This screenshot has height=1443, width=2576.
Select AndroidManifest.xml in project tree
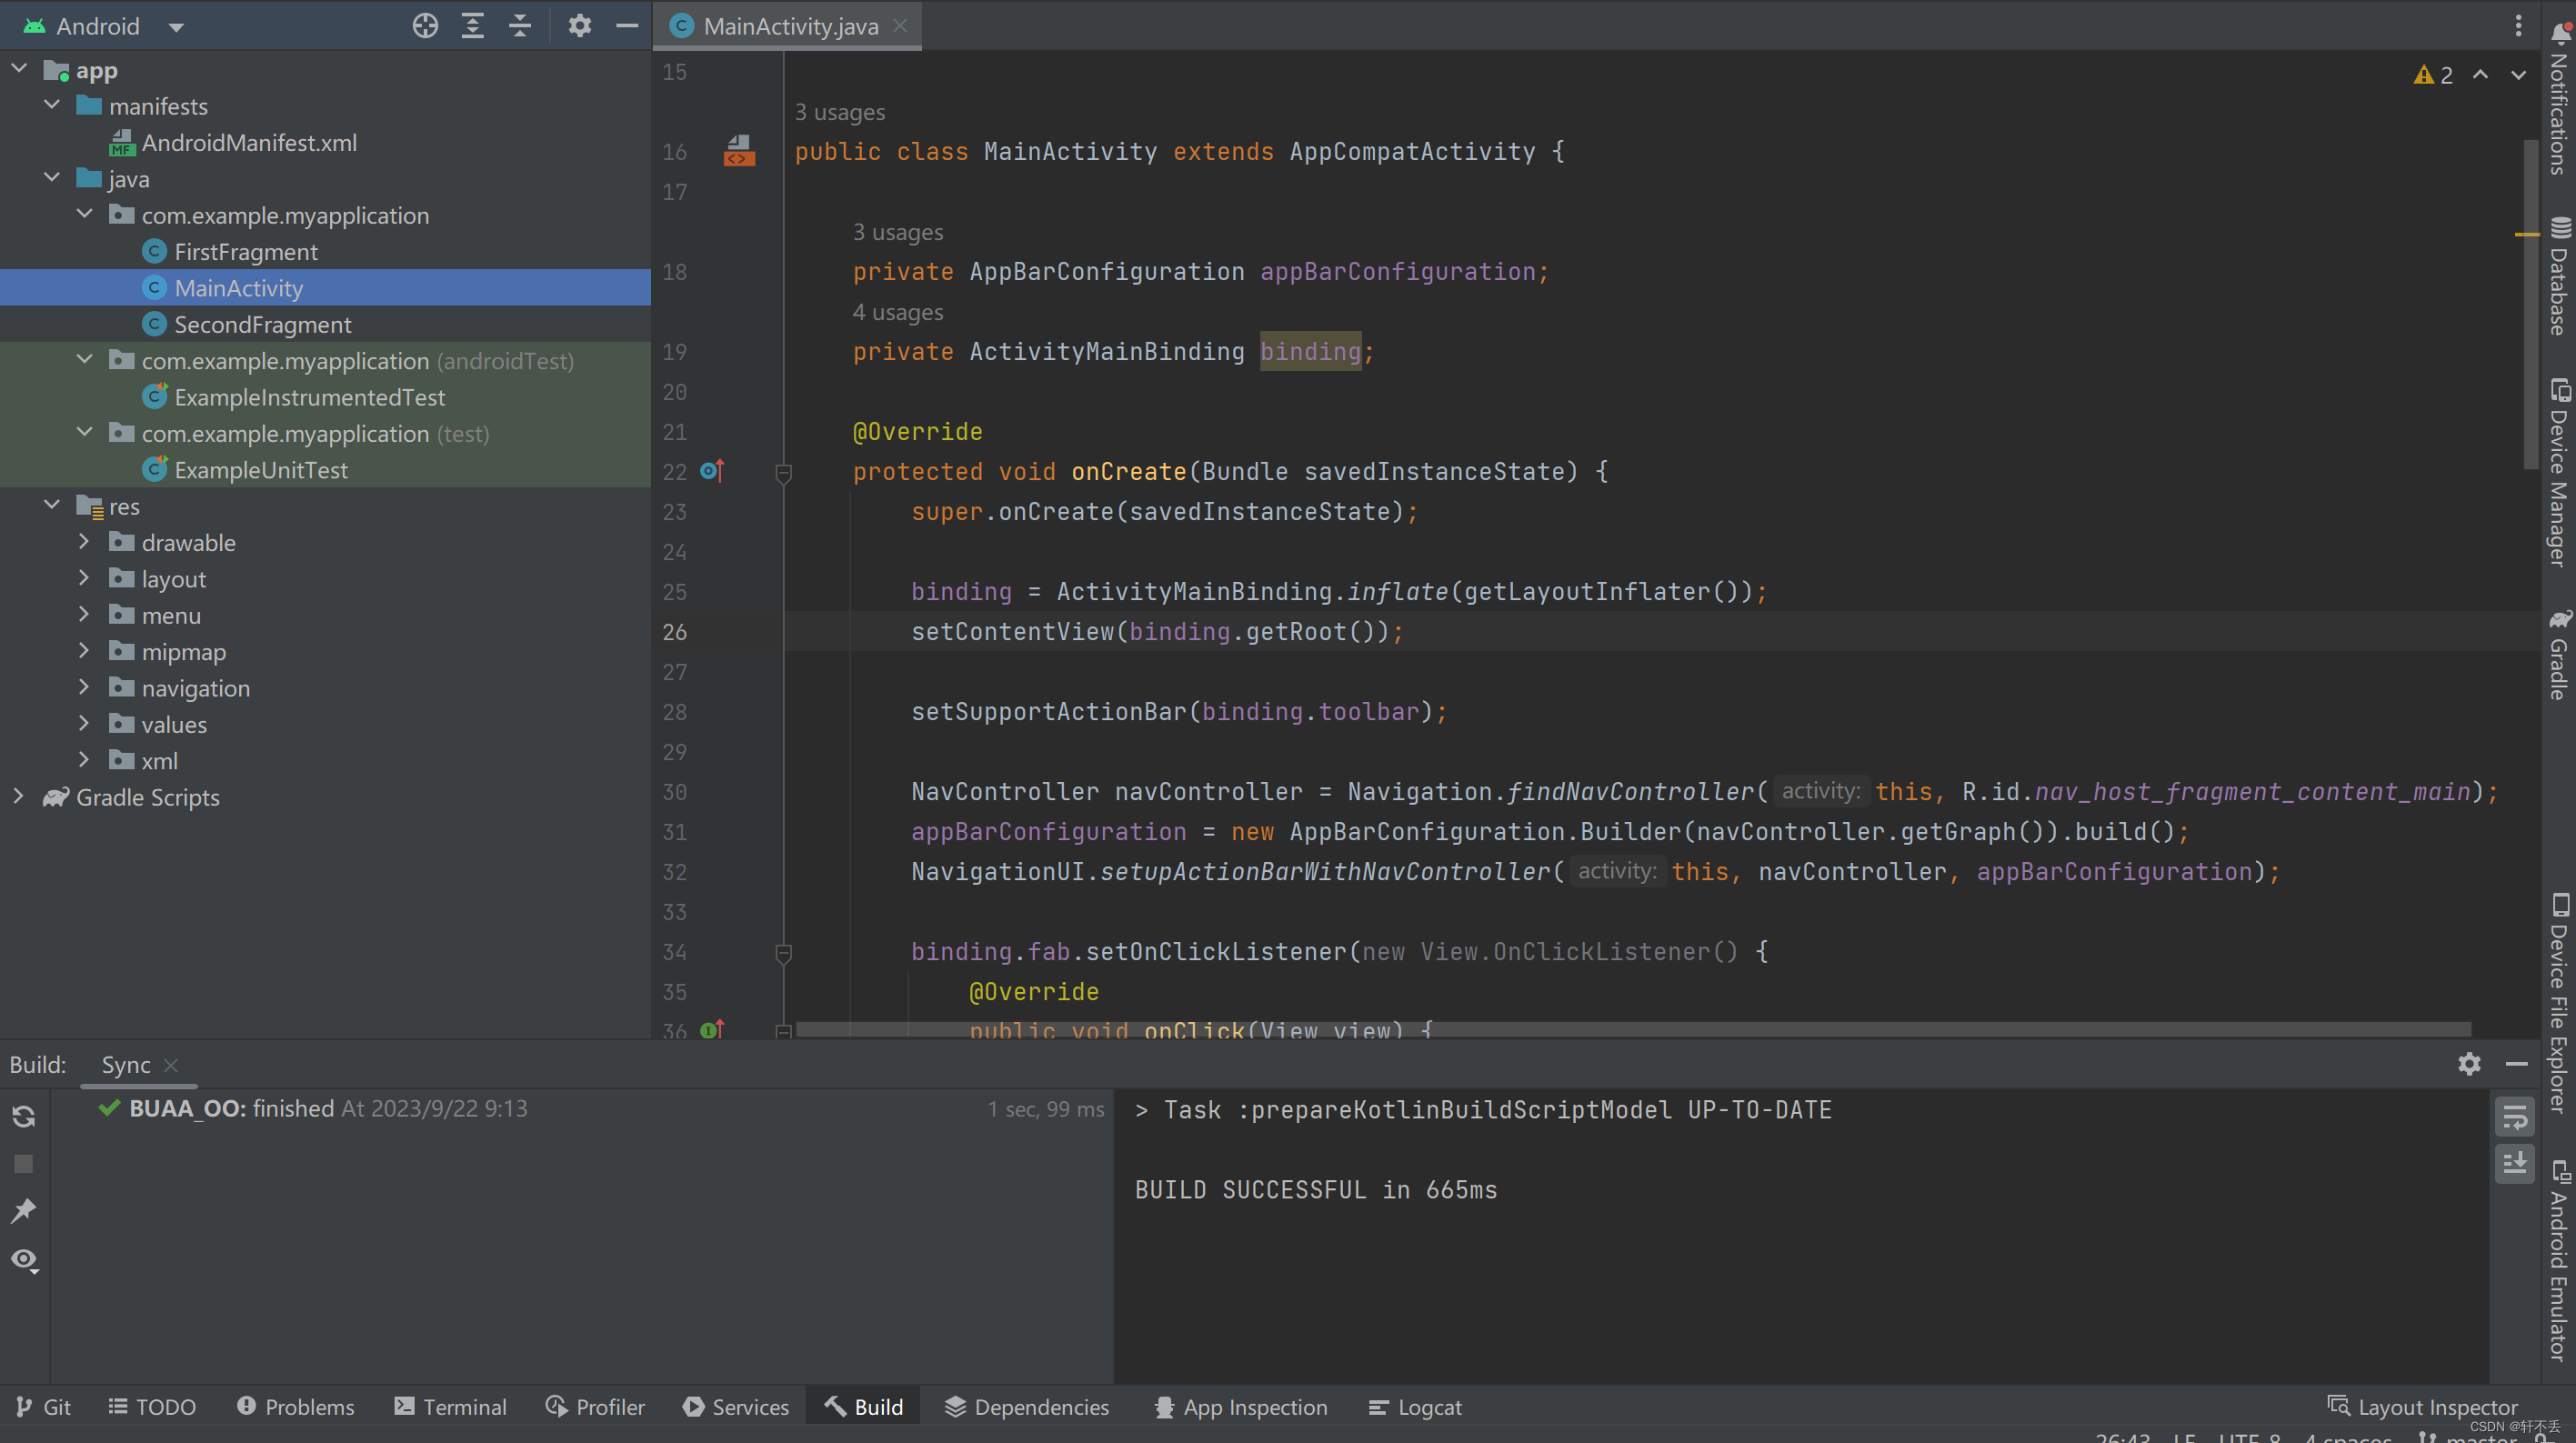click(x=249, y=142)
